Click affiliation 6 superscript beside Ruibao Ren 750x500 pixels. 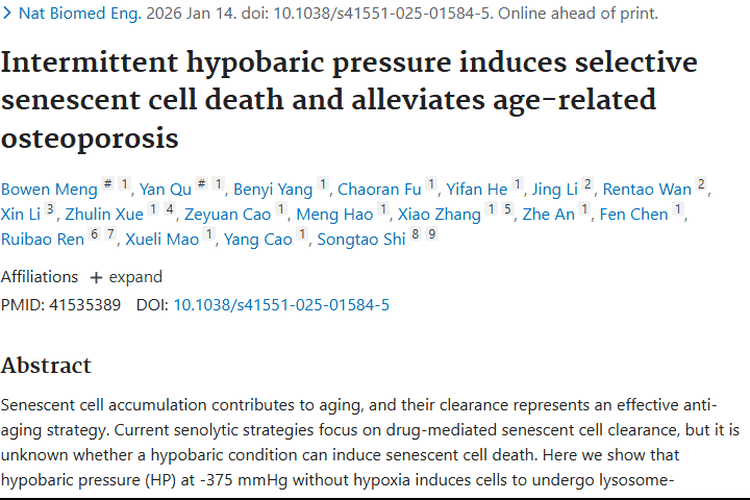[94, 235]
